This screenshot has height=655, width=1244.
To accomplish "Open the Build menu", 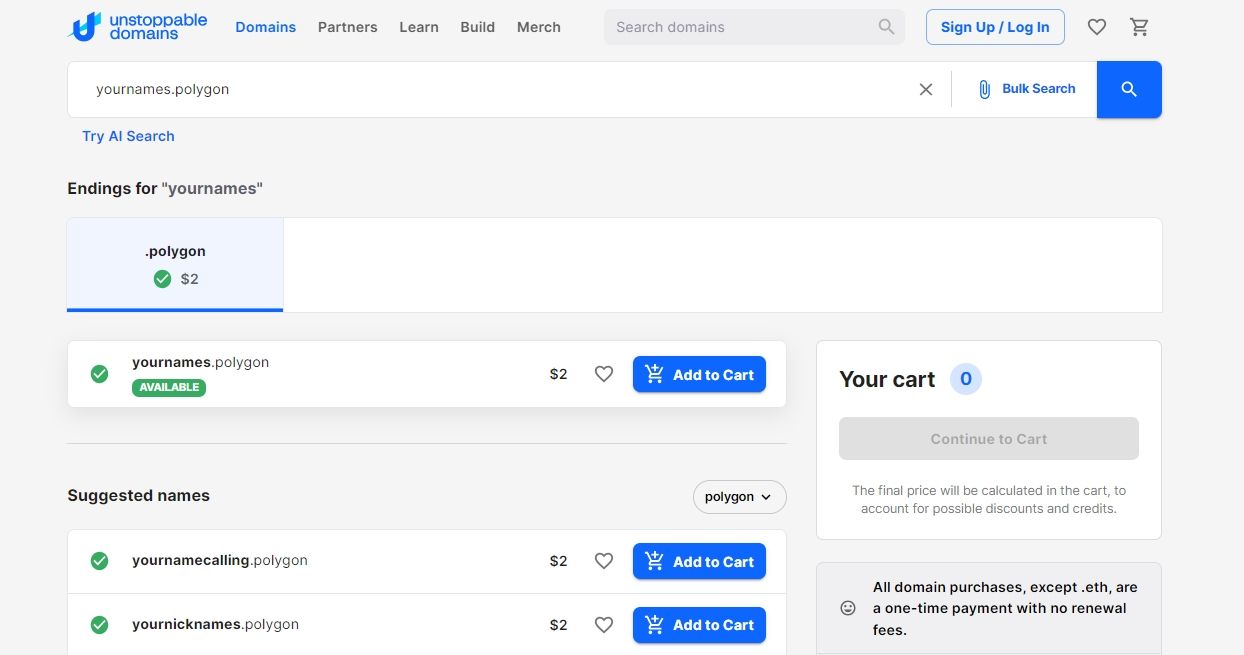I will [x=477, y=27].
